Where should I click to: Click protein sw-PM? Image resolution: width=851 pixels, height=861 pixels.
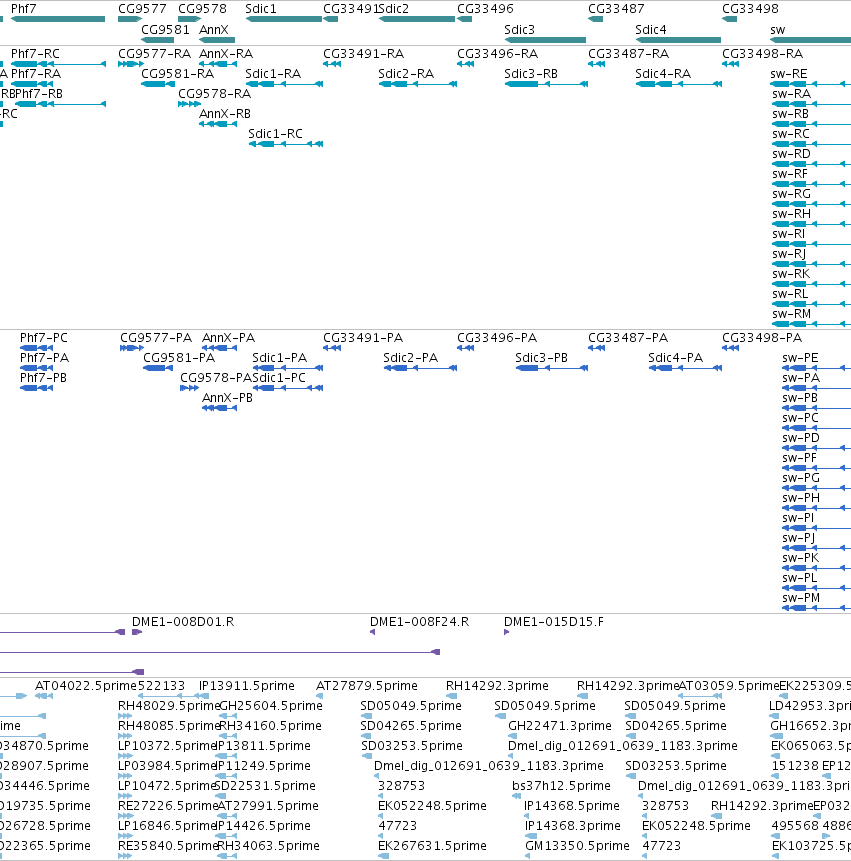(816, 608)
